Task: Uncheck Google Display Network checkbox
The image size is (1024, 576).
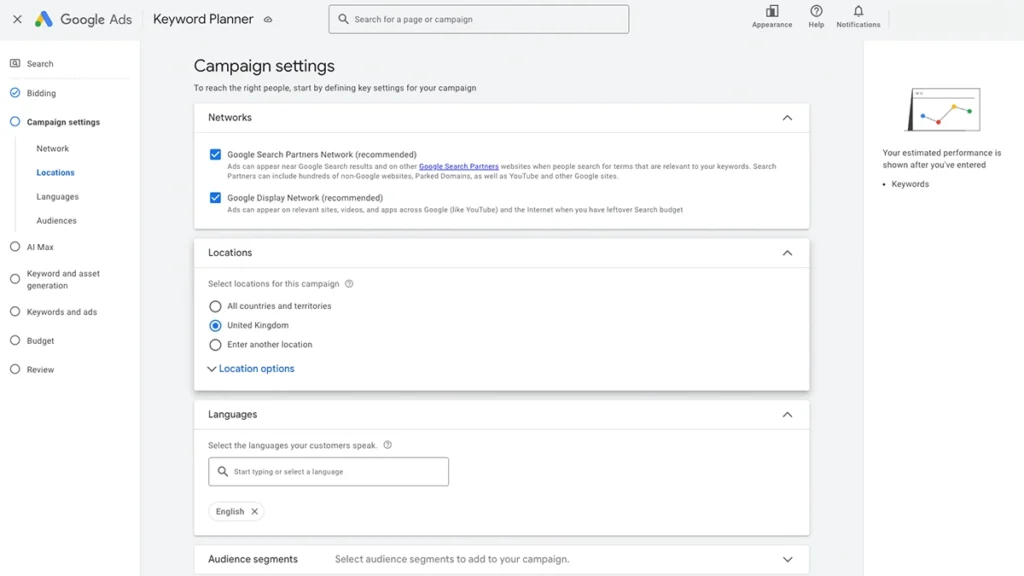Action: [x=215, y=197]
